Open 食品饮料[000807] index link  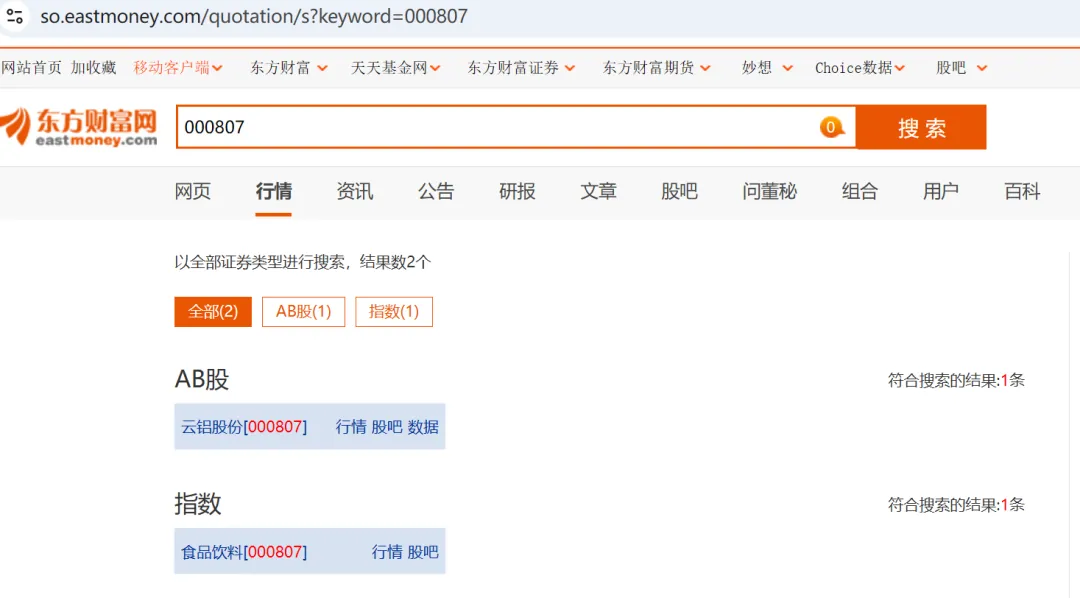tap(244, 552)
